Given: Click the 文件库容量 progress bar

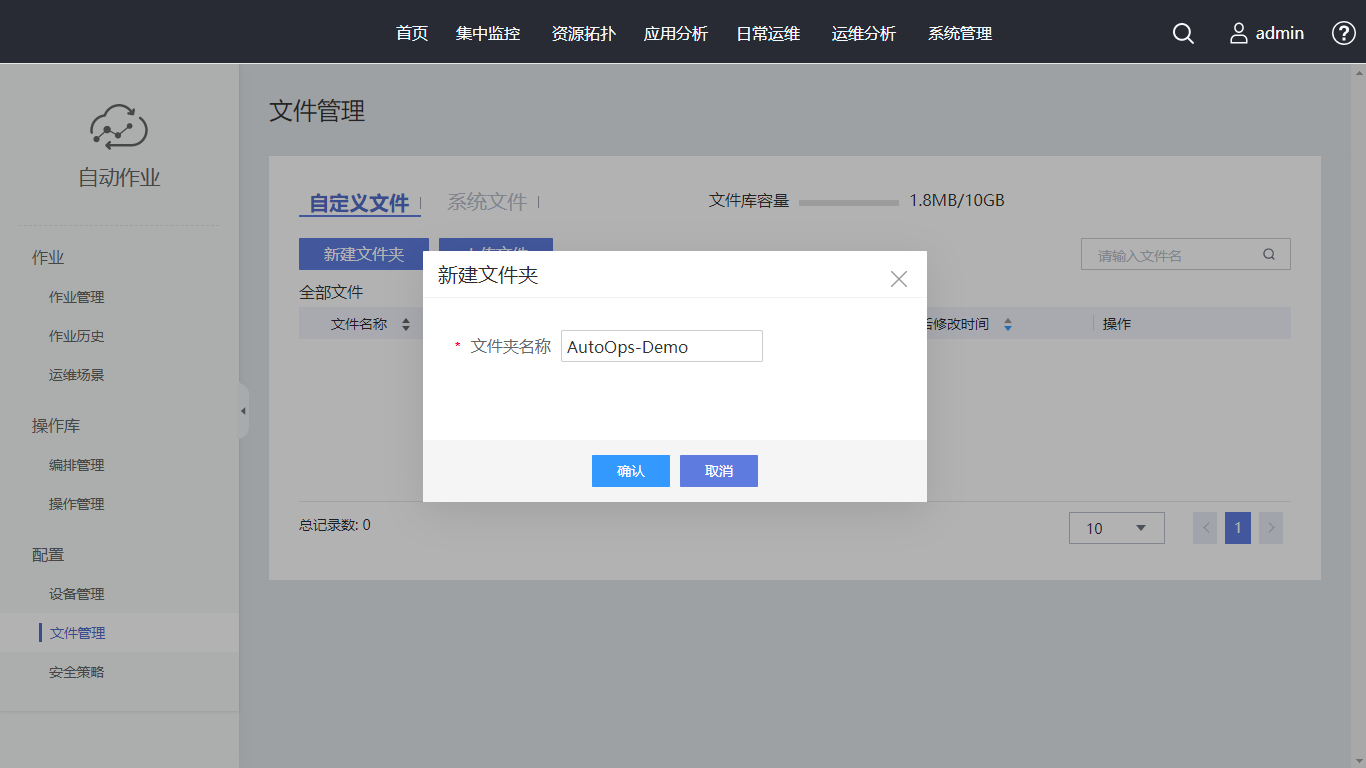Looking at the screenshot, I should coord(848,202).
